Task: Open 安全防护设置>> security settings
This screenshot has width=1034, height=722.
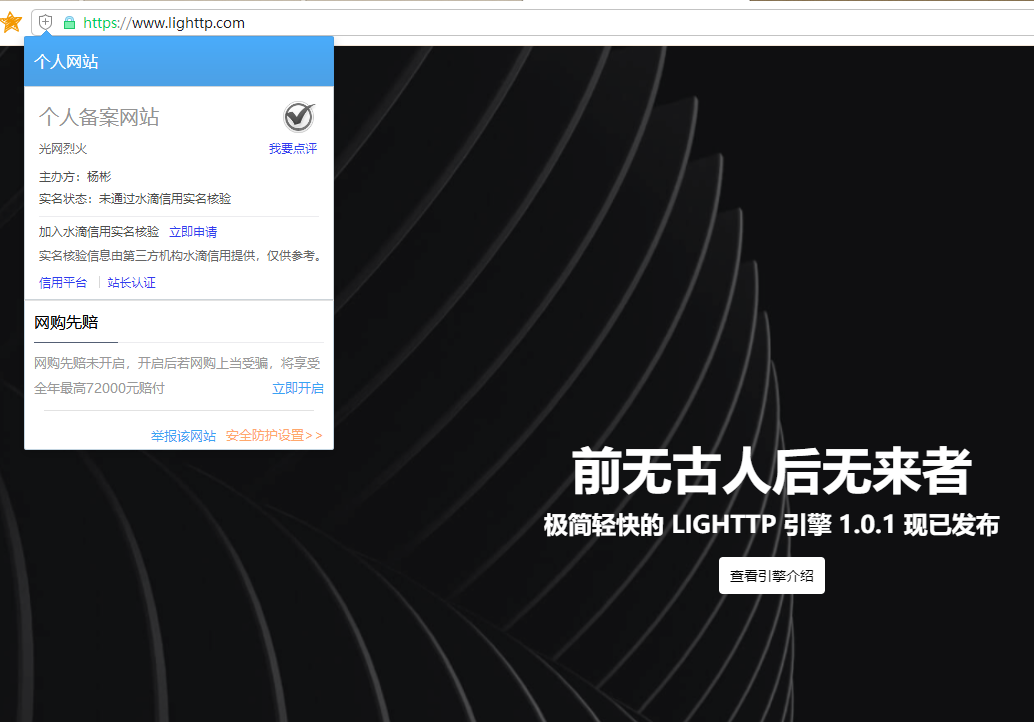Action: (274, 435)
